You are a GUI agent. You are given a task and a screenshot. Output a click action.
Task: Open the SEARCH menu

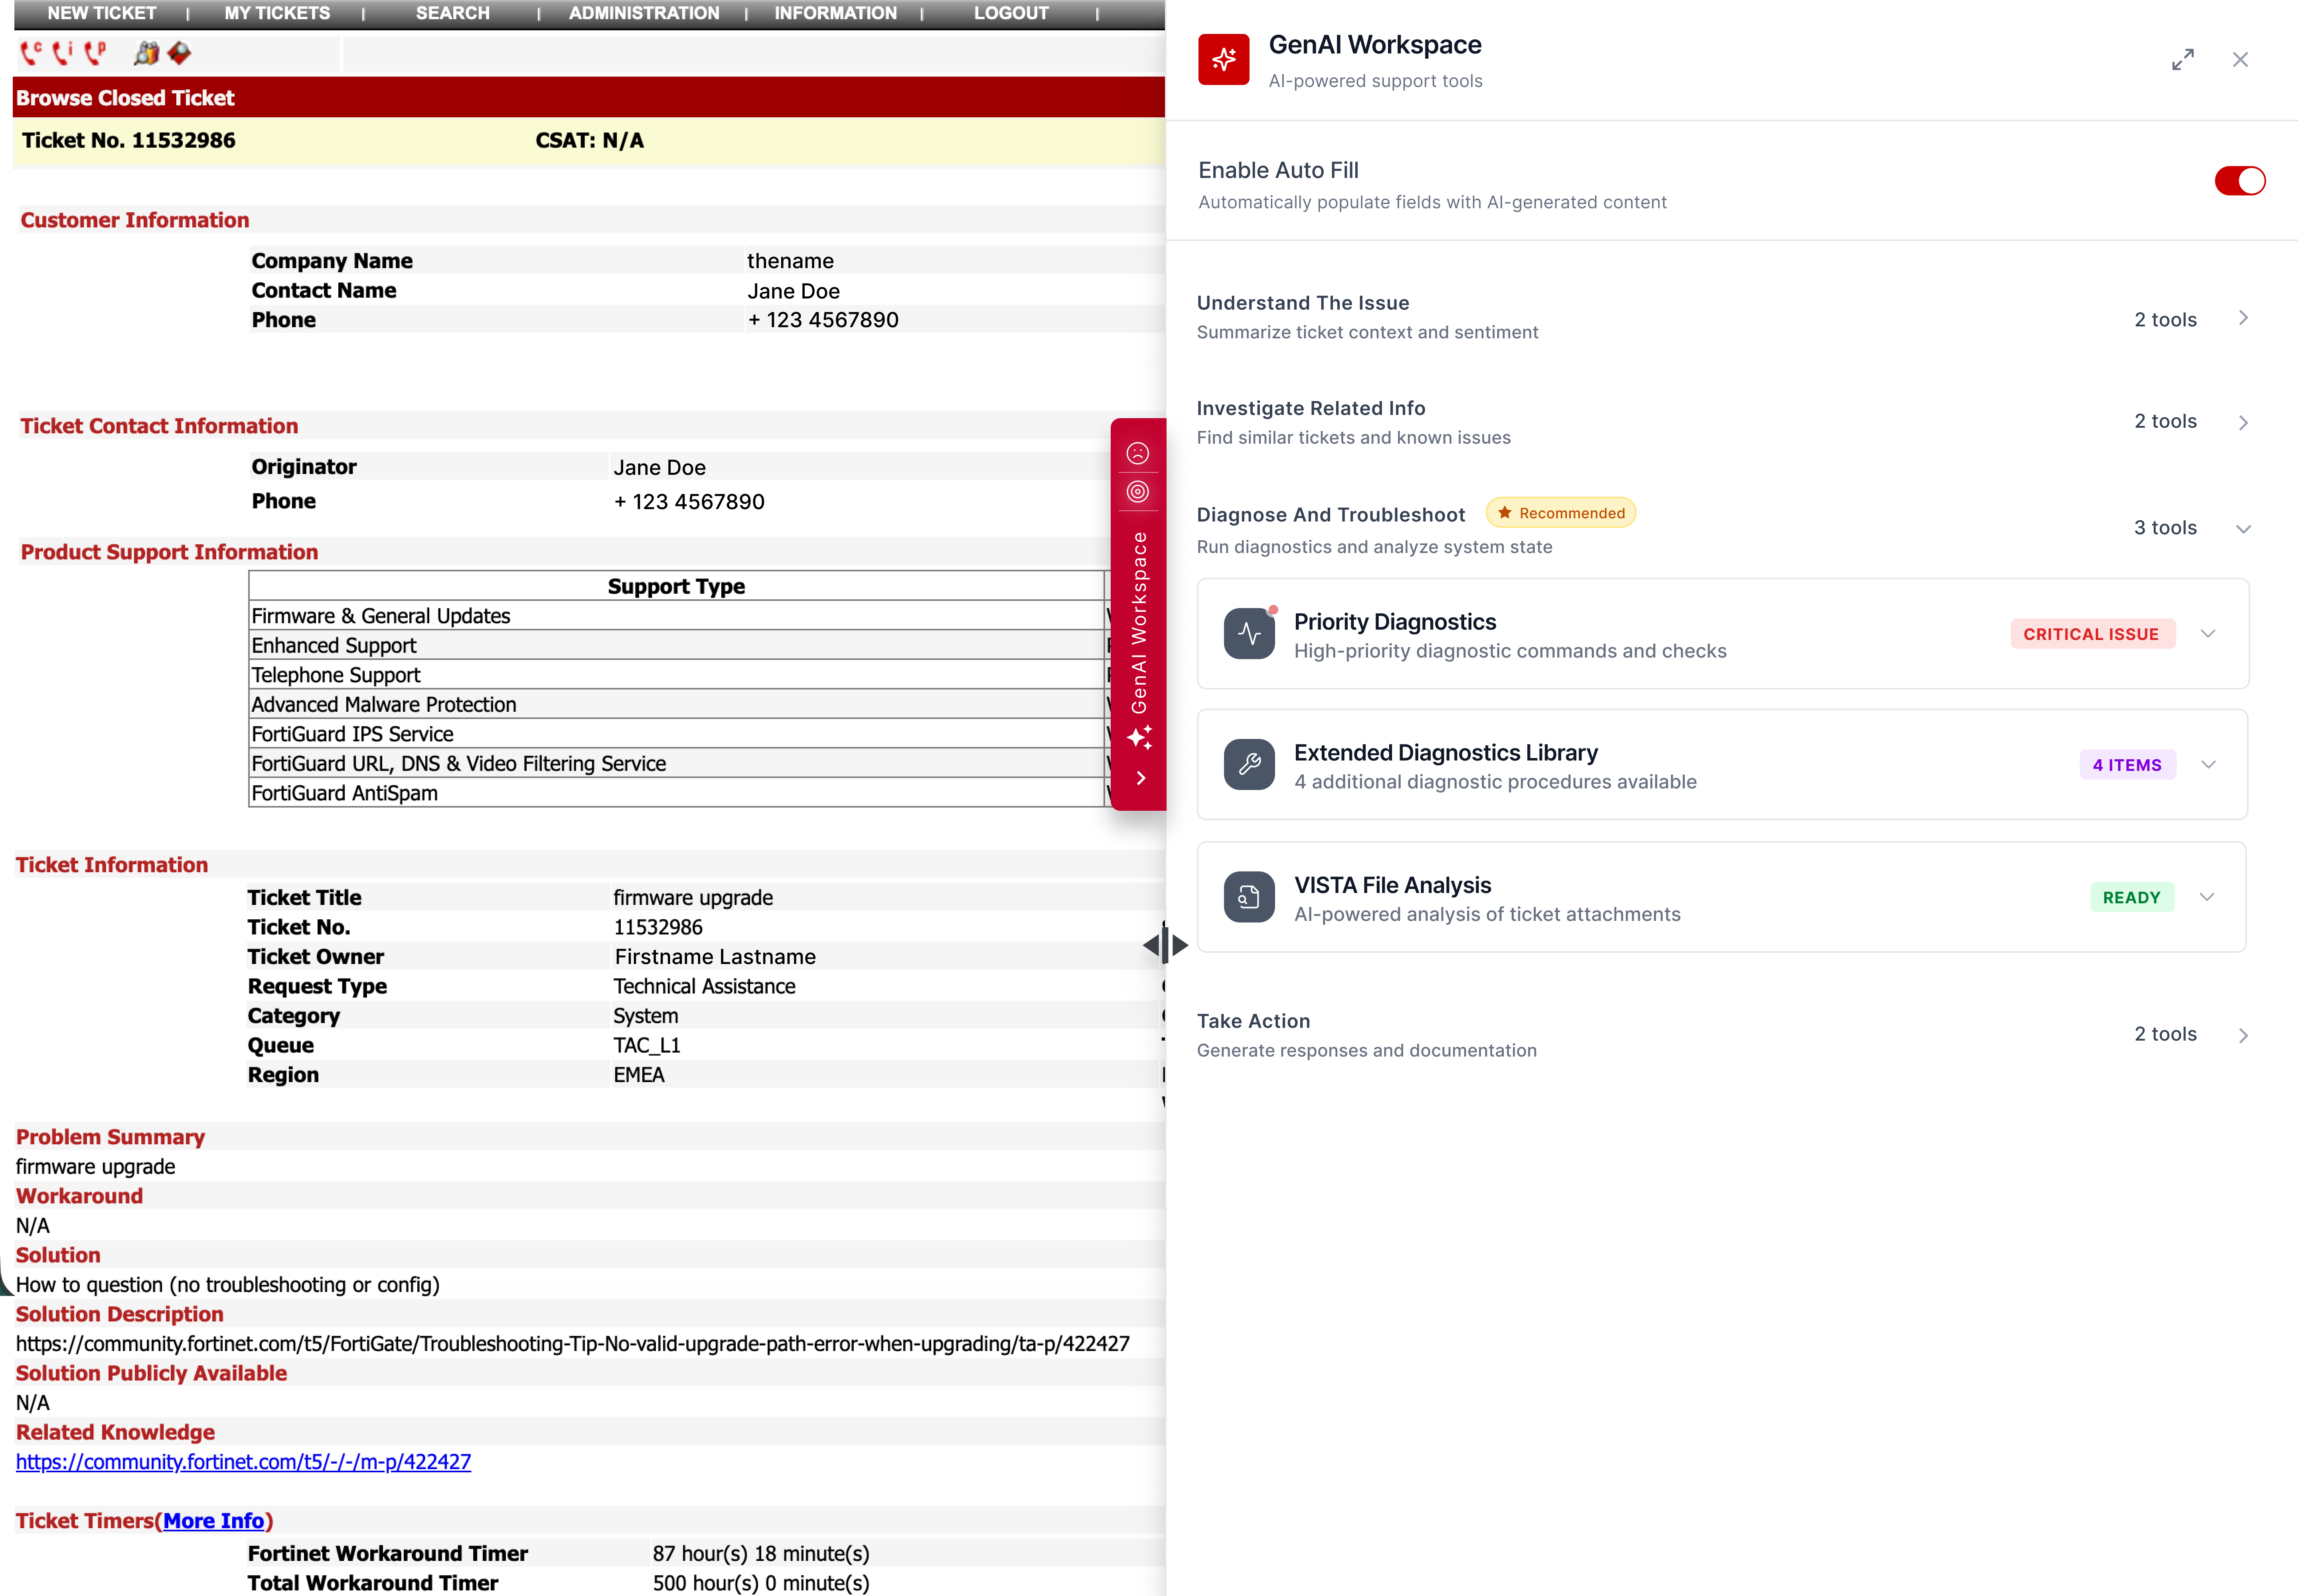click(453, 13)
